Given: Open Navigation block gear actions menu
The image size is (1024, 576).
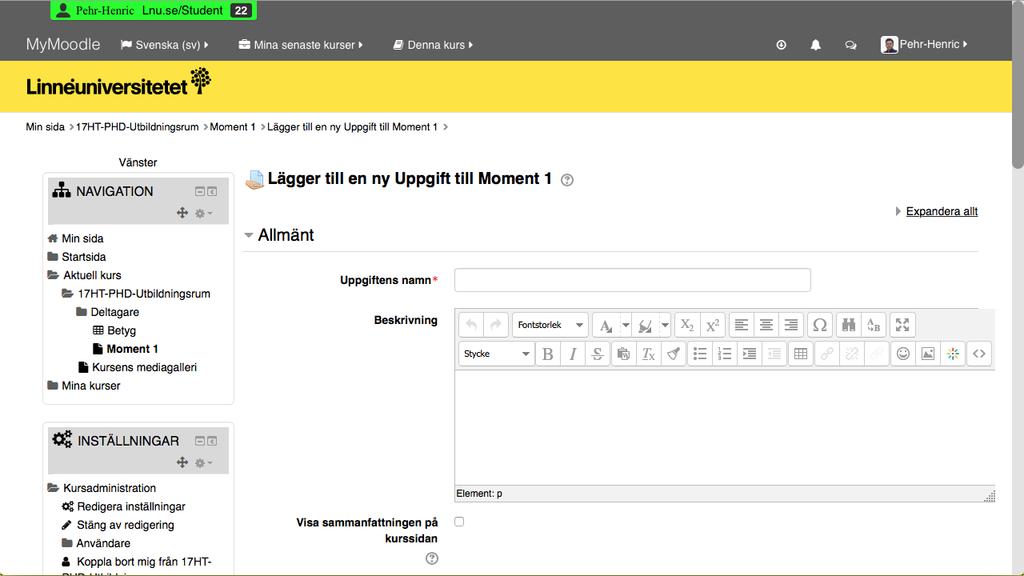Looking at the screenshot, I should 203,213.
